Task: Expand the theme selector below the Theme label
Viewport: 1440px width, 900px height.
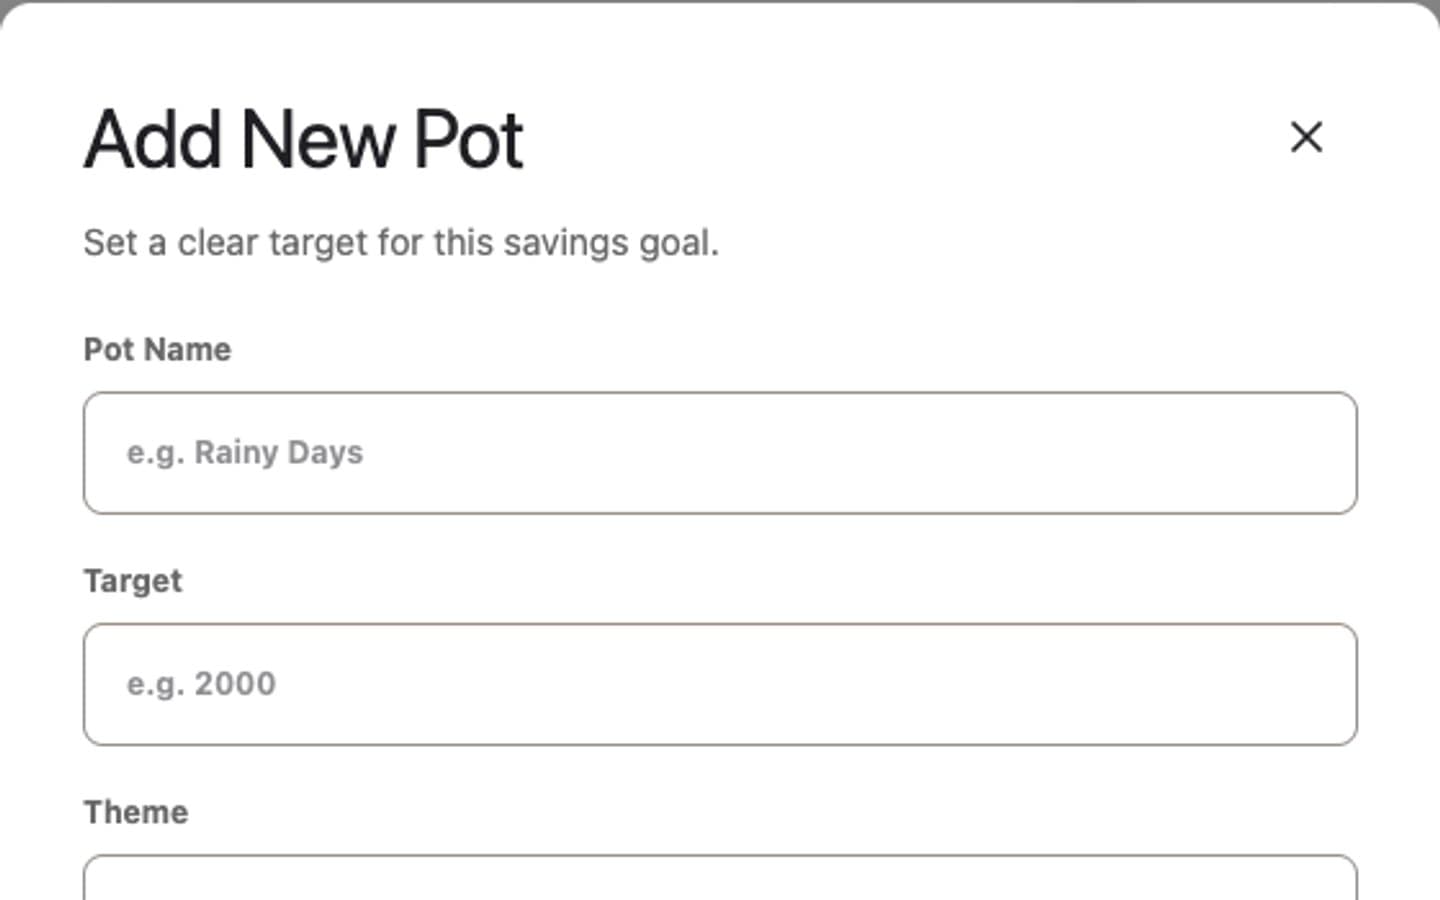Action: [720, 878]
